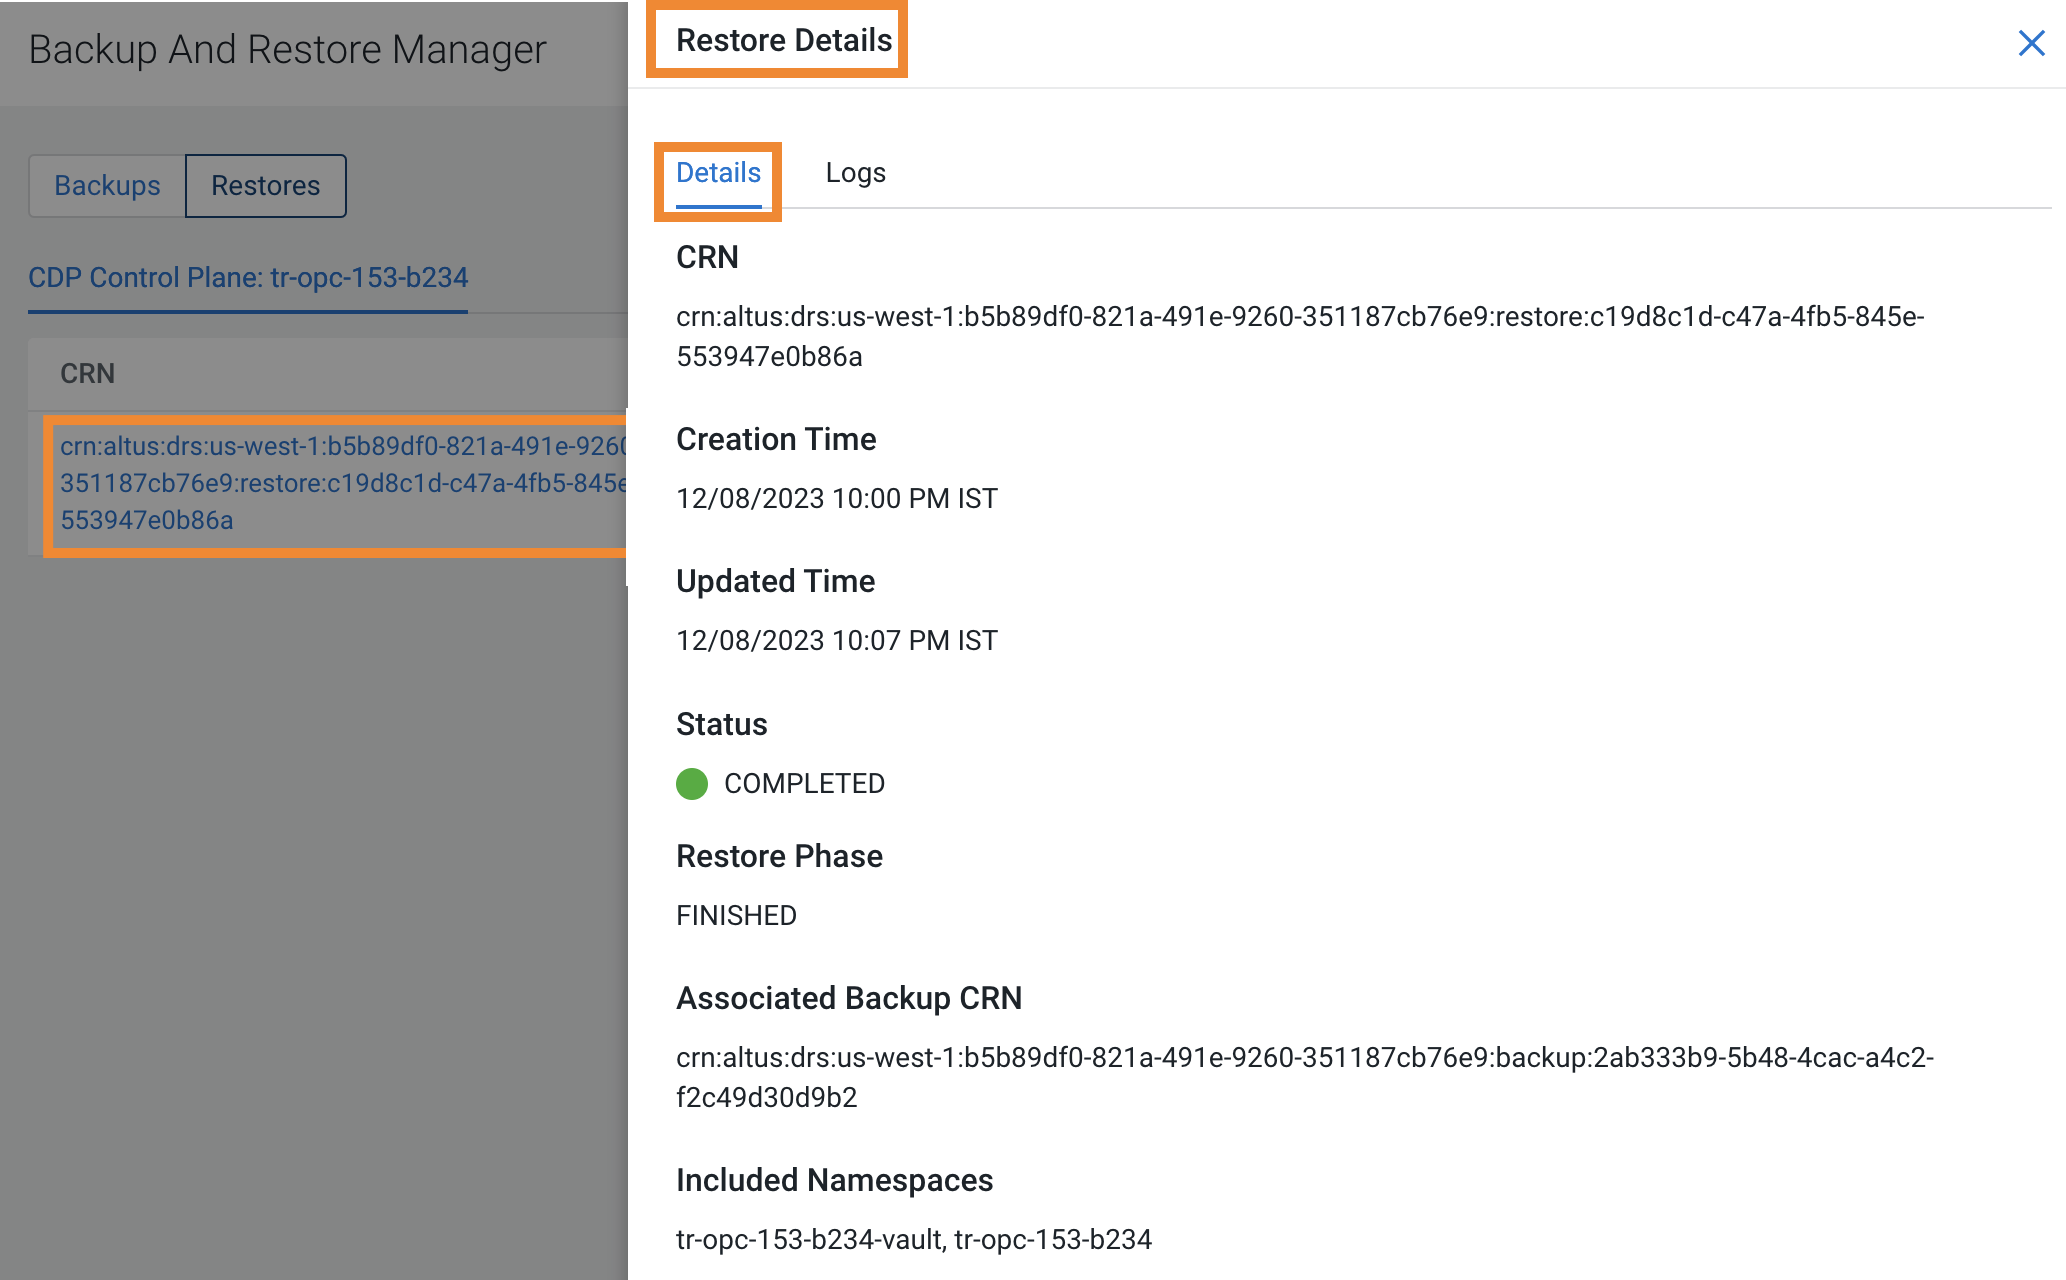This screenshot has height=1280, width=2066.
Task: Select the CRN column header
Action: [88, 373]
